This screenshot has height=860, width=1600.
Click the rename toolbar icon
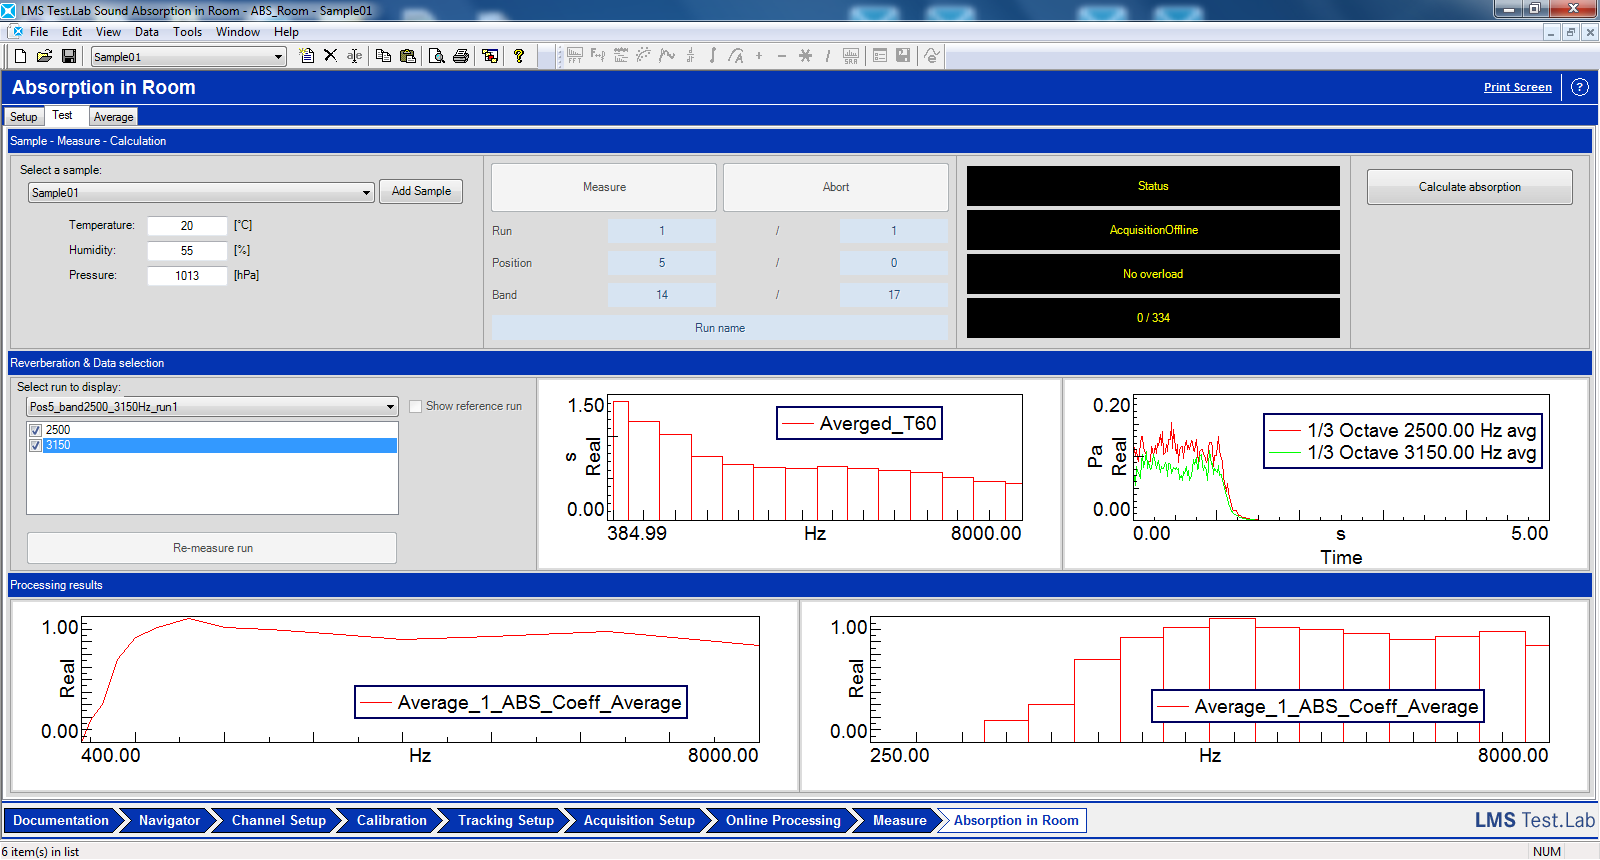pos(355,56)
